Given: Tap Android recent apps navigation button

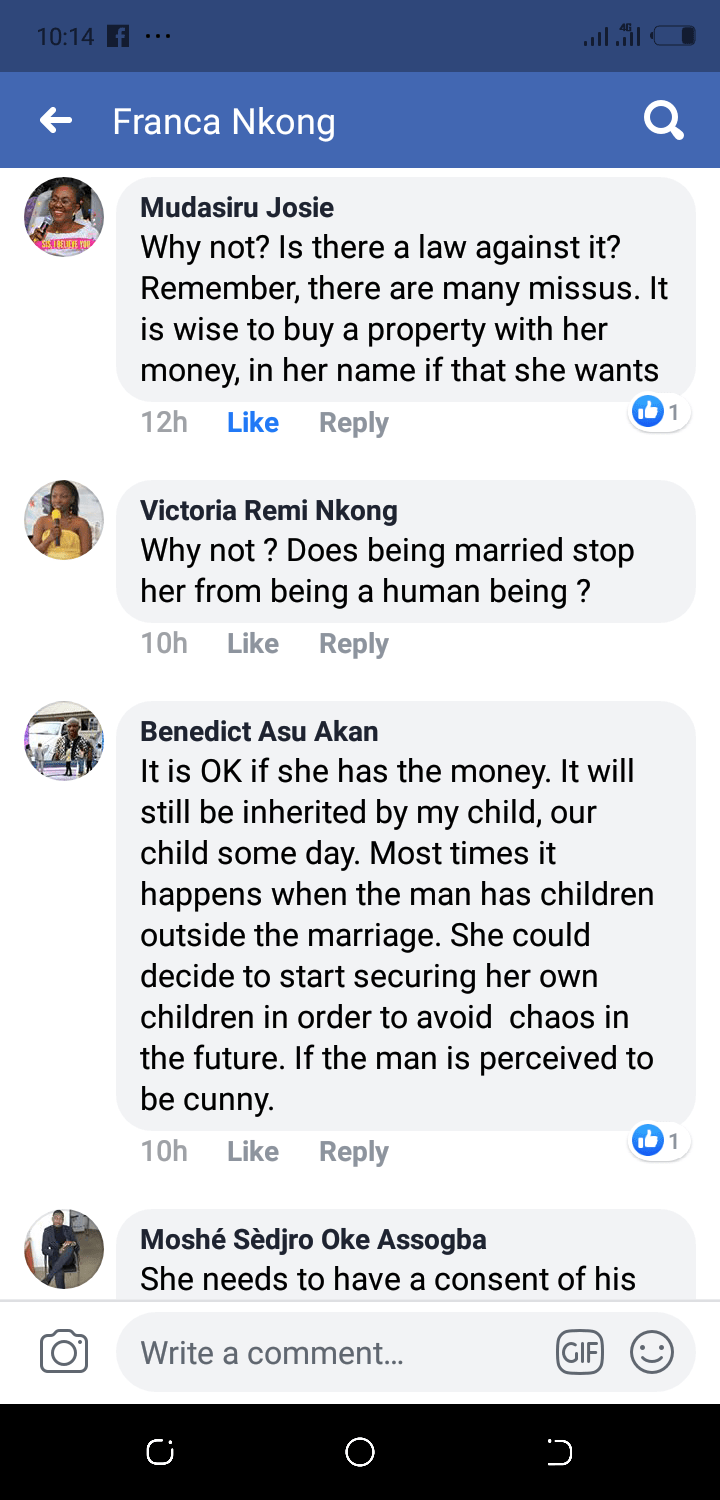Looking at the screenshot, I should [x=160, y=1452].
